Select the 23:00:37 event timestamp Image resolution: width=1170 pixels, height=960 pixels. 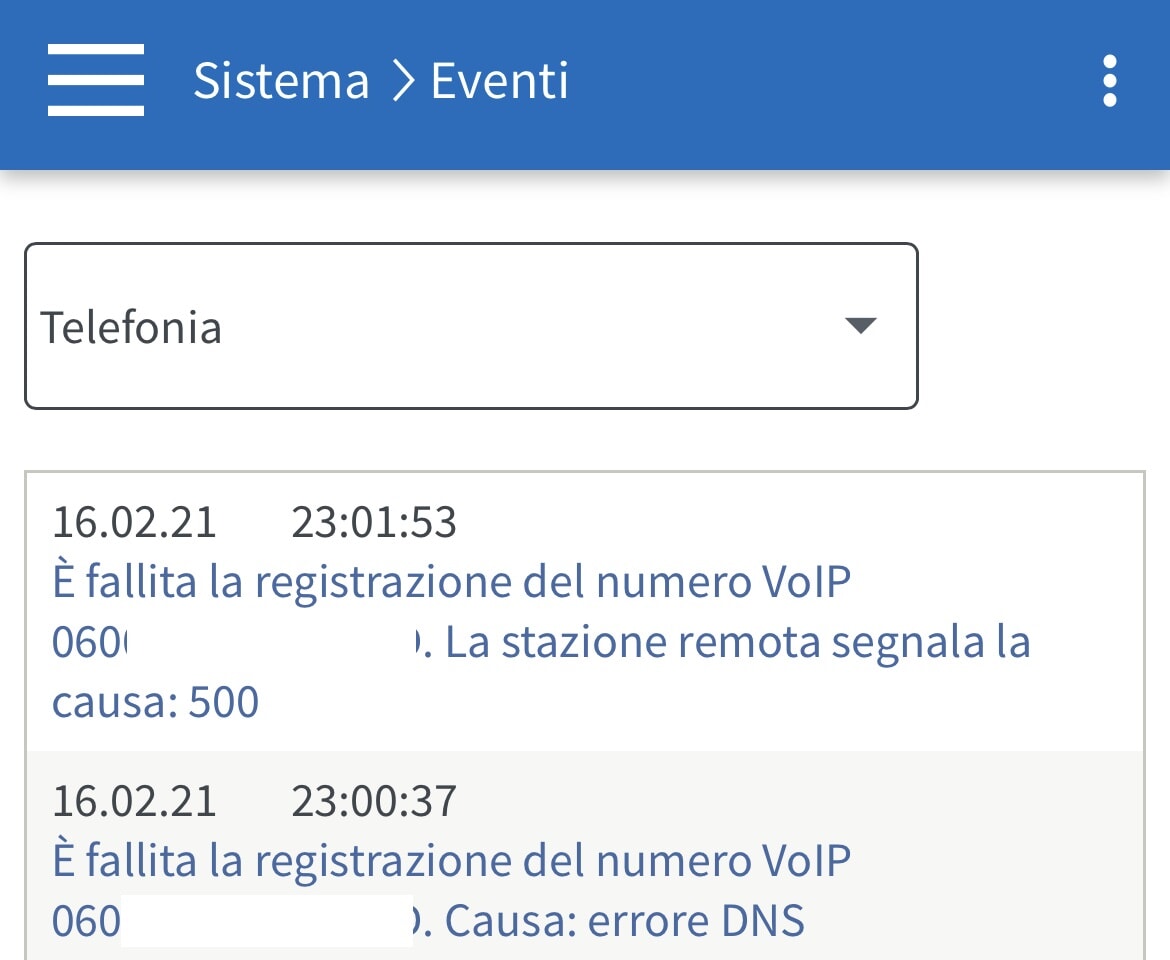pos(374,801)
